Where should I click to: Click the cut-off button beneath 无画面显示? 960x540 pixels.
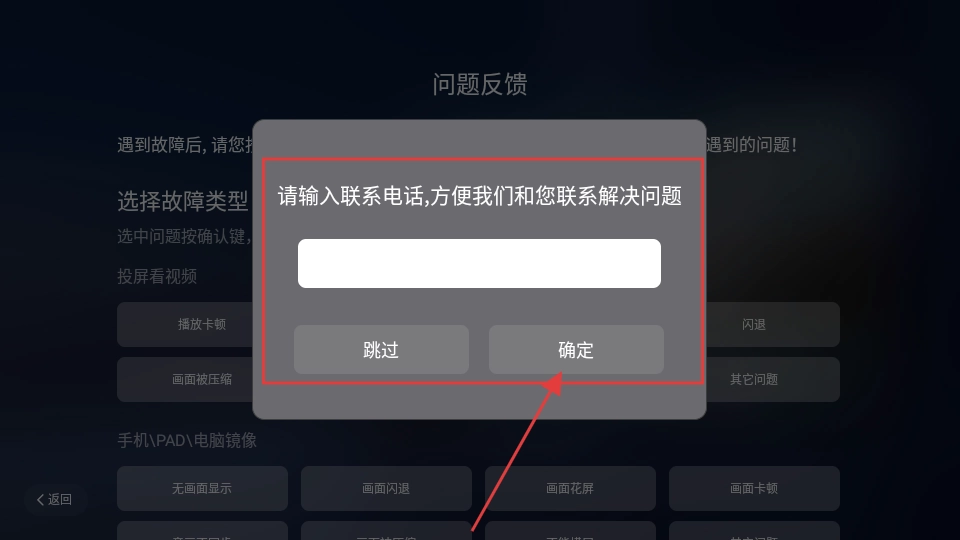[202, 530]
